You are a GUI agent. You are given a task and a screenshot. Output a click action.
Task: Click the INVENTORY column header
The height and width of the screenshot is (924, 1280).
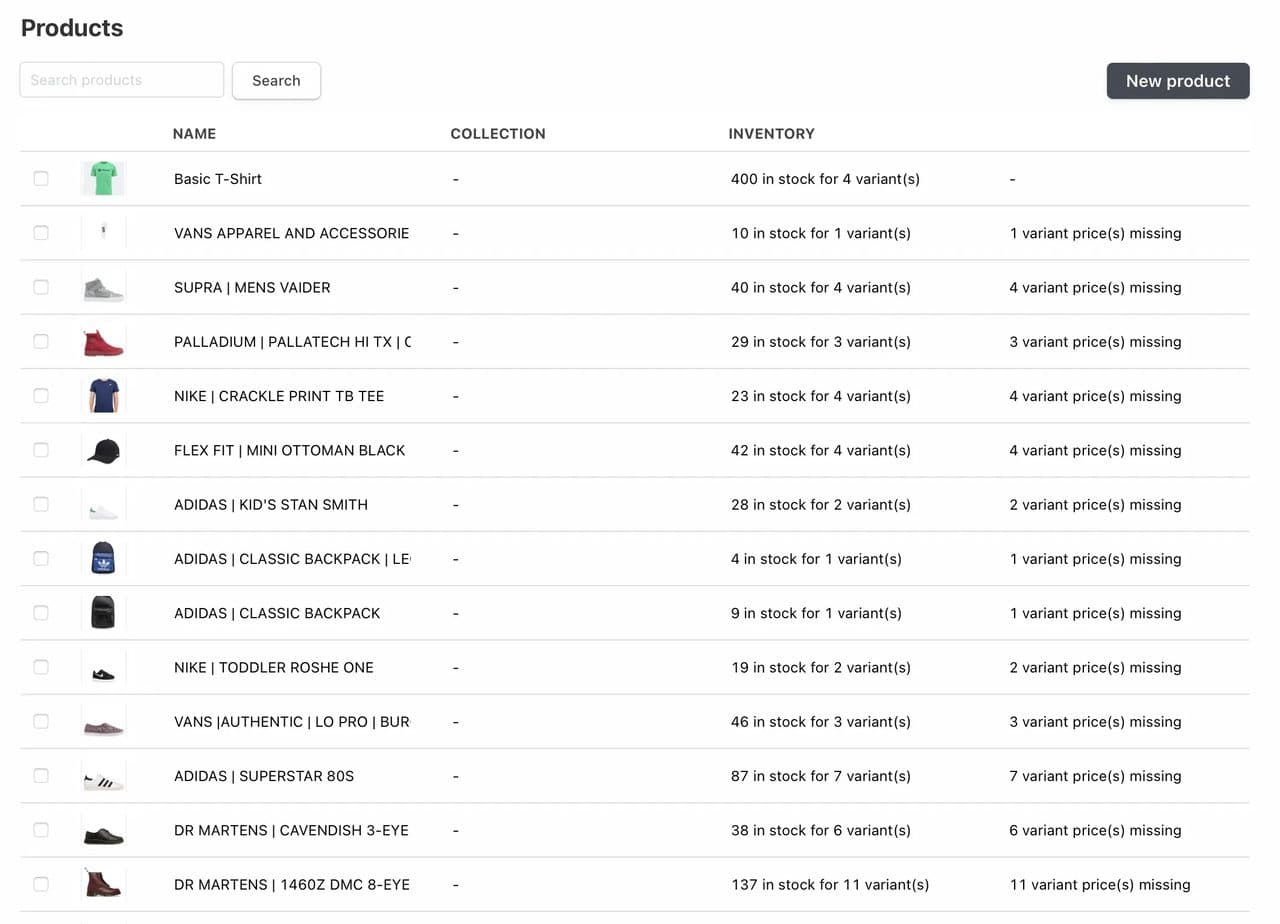tap(772, 133)
